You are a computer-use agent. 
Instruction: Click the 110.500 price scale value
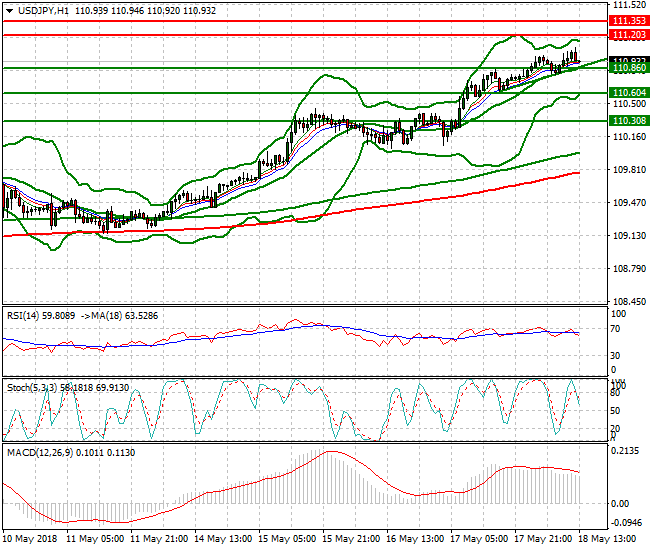629,104
